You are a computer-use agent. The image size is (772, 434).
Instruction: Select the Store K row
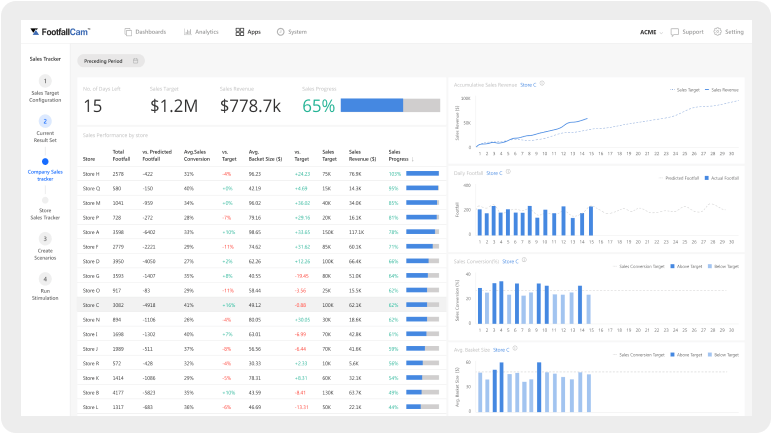pyautogui.click(x=261, y=378)
